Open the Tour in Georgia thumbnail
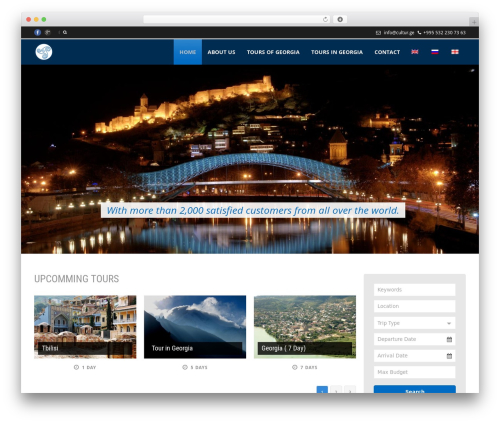500x423 pixels. pos(195,327)
